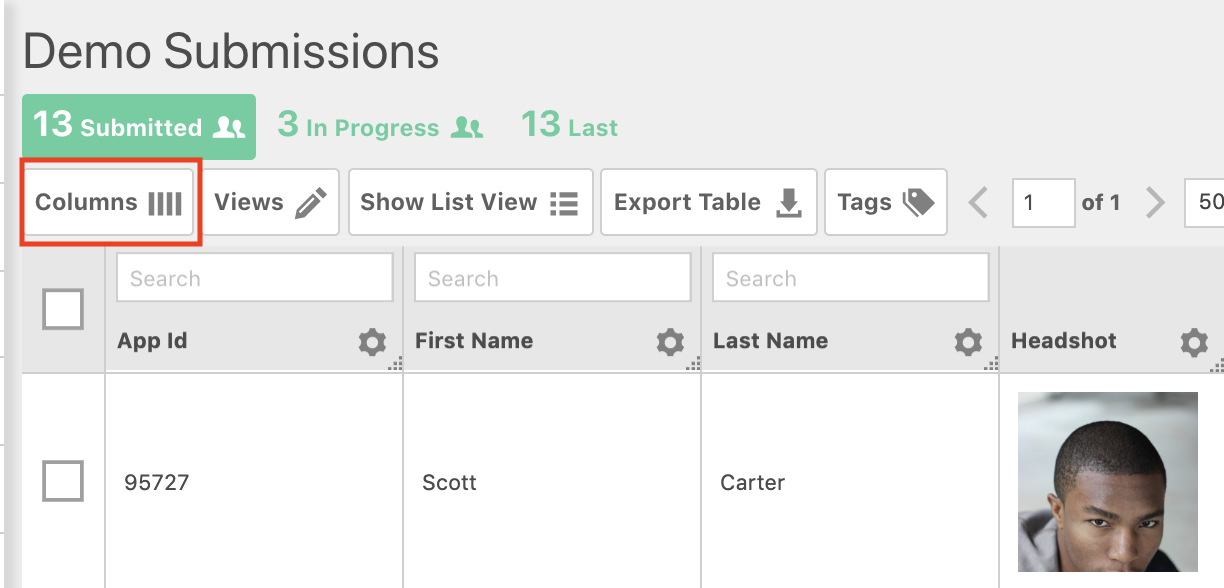Go to the next page arrow

(x=1155, y=203)
